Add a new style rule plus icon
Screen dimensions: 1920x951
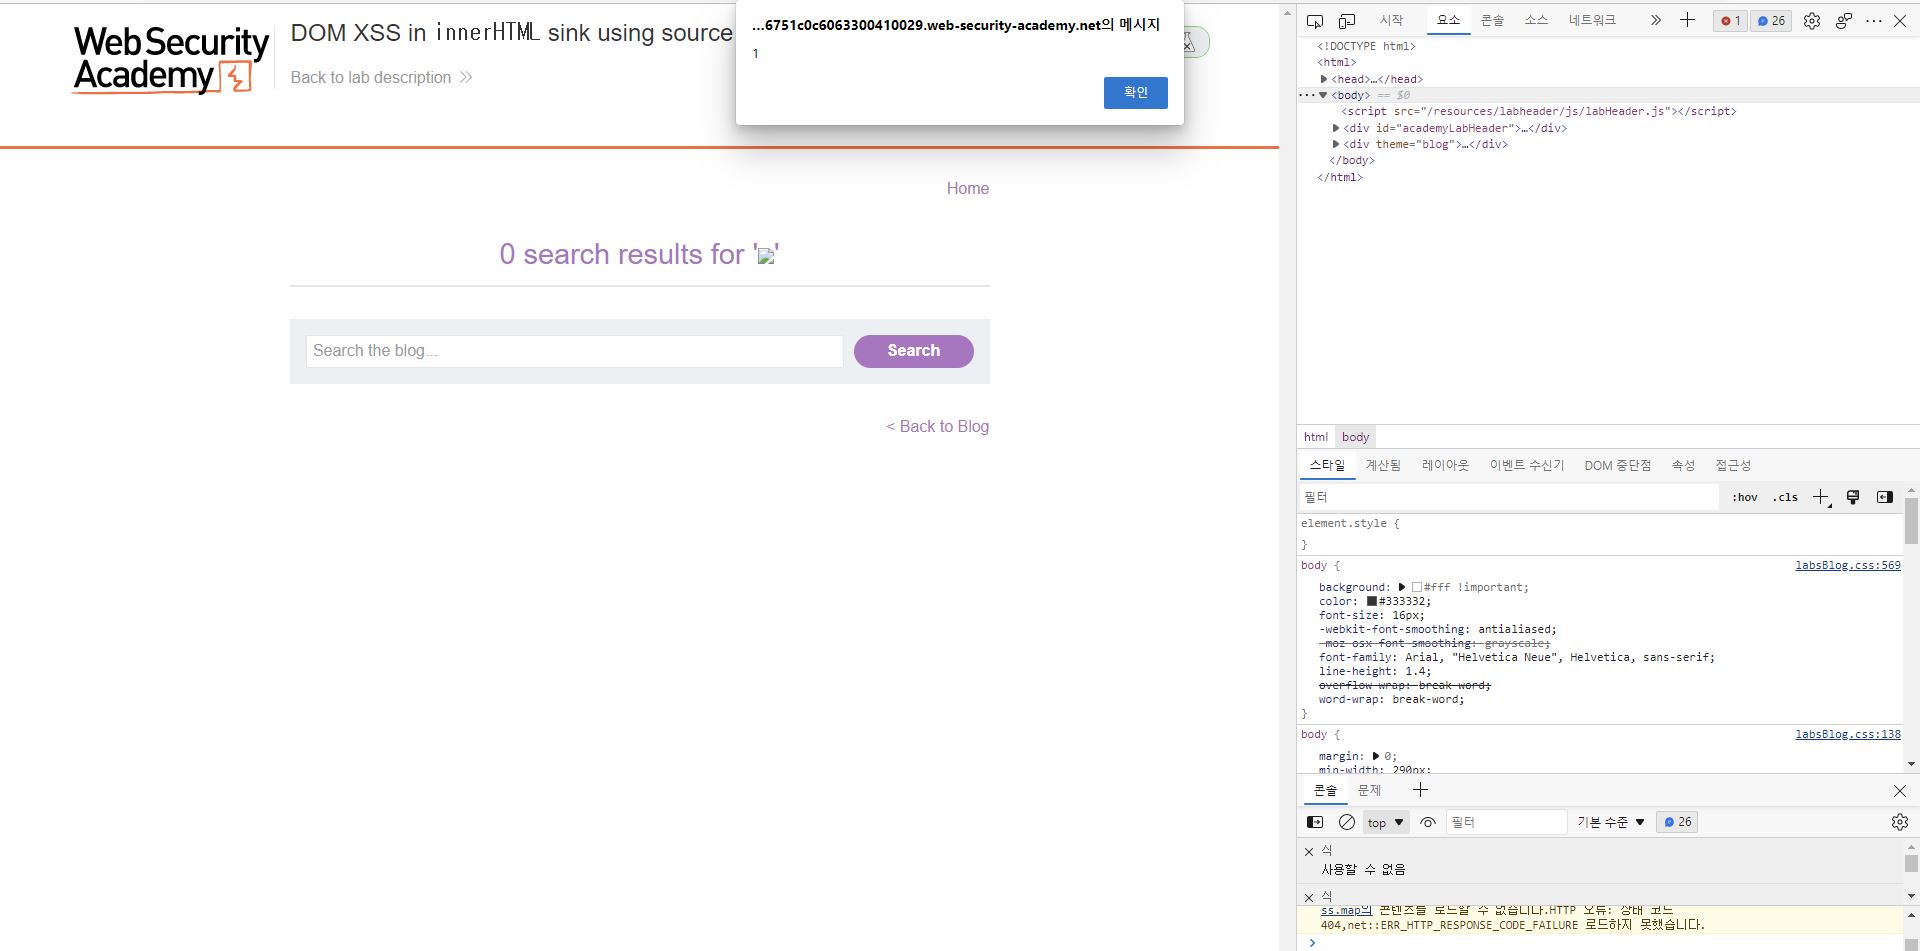point(1821,497)
